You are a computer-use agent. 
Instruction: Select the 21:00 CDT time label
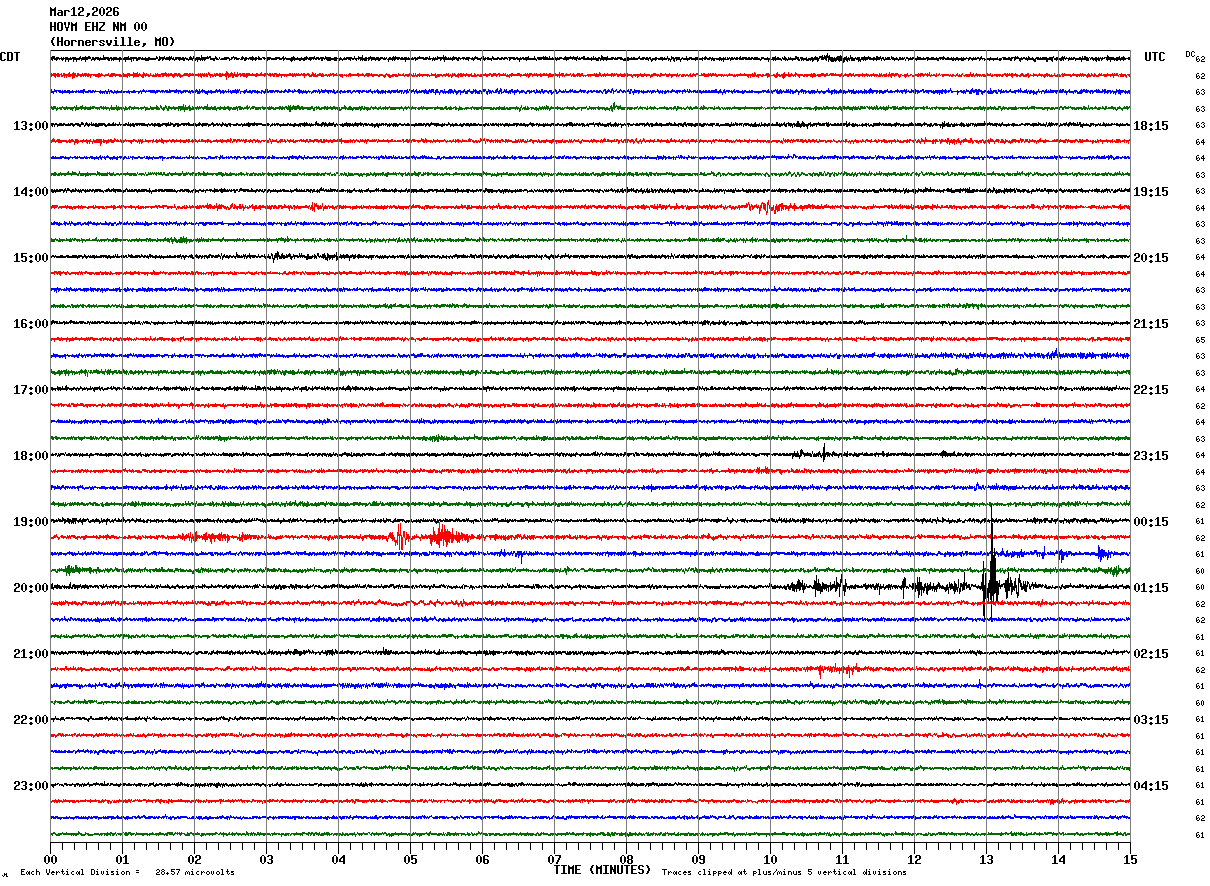pyautogui.click(x=31, y=654)
